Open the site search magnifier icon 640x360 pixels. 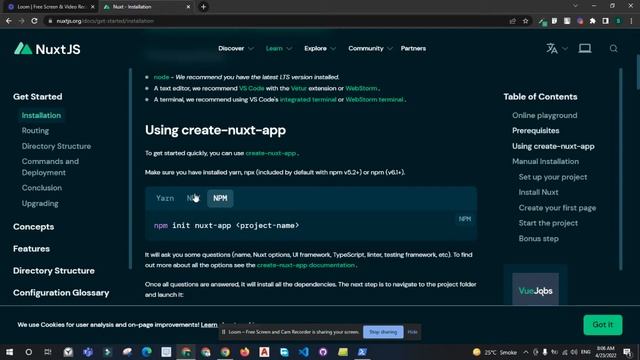point(613,49)
